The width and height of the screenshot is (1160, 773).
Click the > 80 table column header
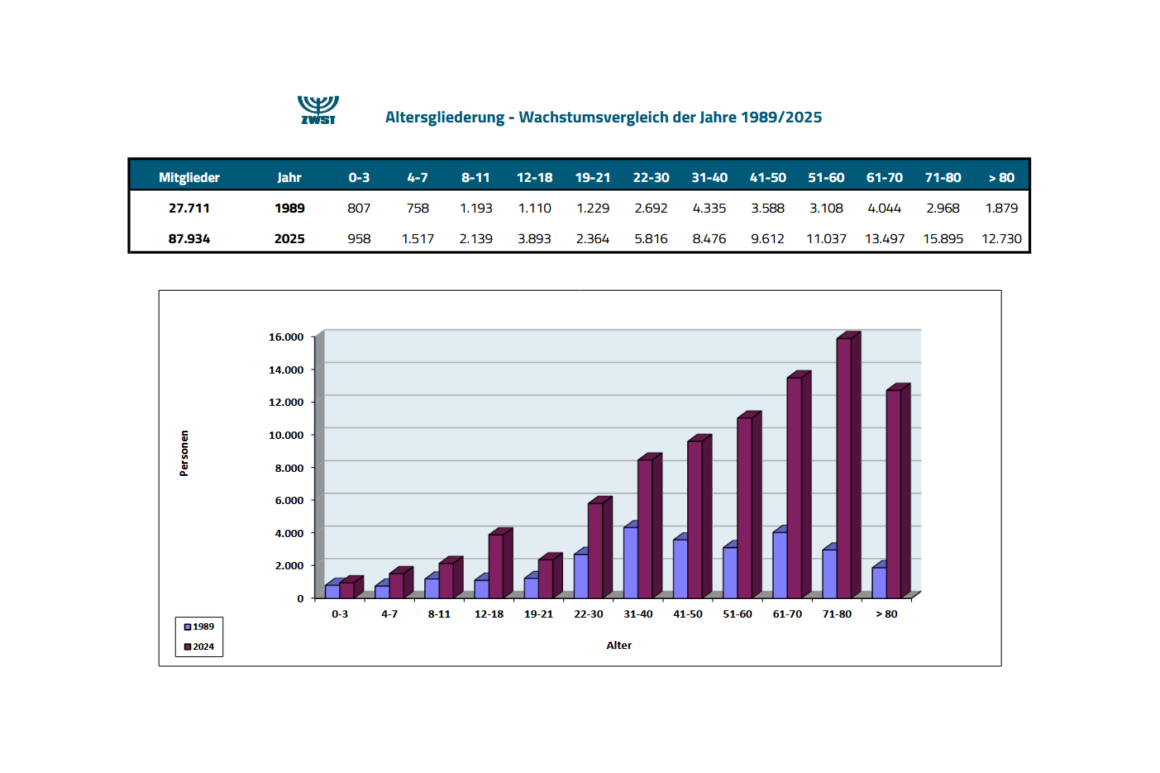tap(1001, 178)
